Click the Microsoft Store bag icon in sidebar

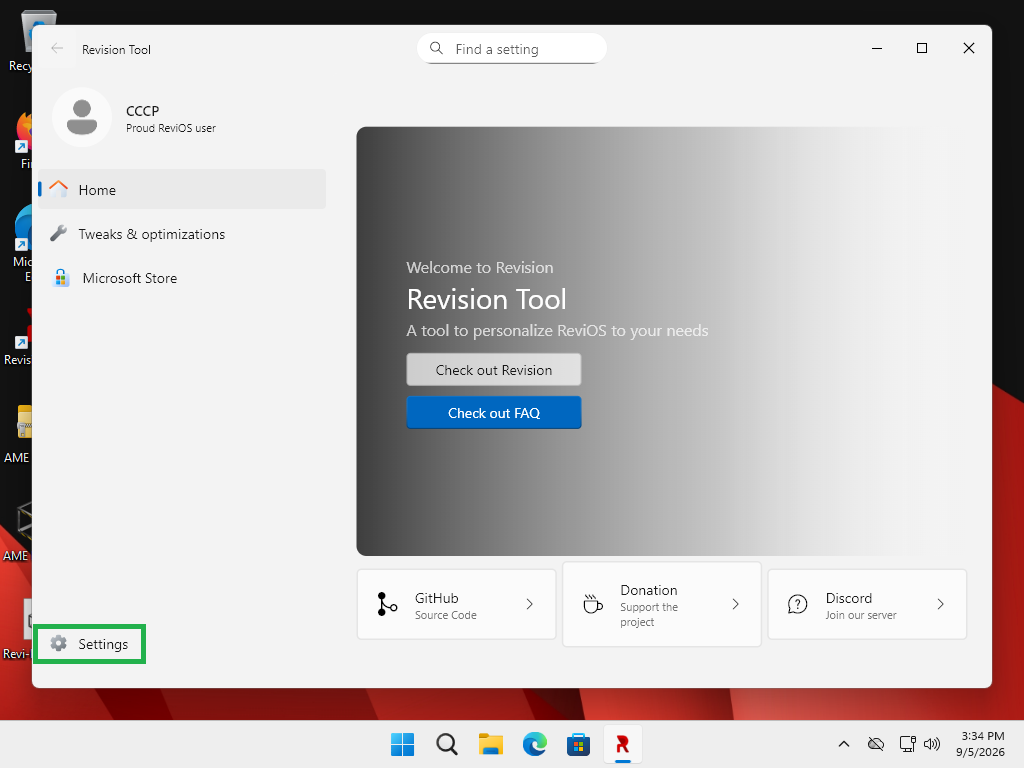point(61,278)
